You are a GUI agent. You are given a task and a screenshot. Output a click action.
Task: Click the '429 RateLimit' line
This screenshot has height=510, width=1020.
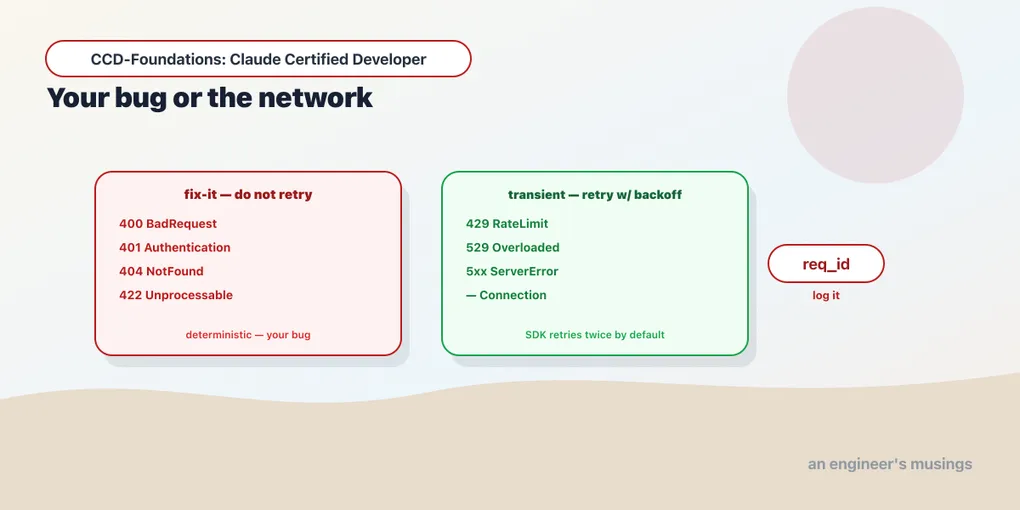point(507,224)
